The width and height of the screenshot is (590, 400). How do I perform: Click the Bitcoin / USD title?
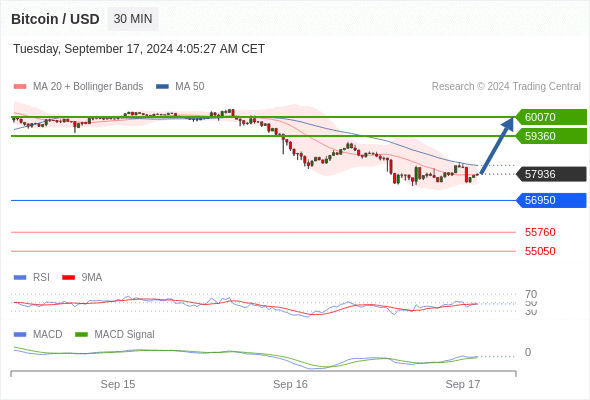pos(55,19)
